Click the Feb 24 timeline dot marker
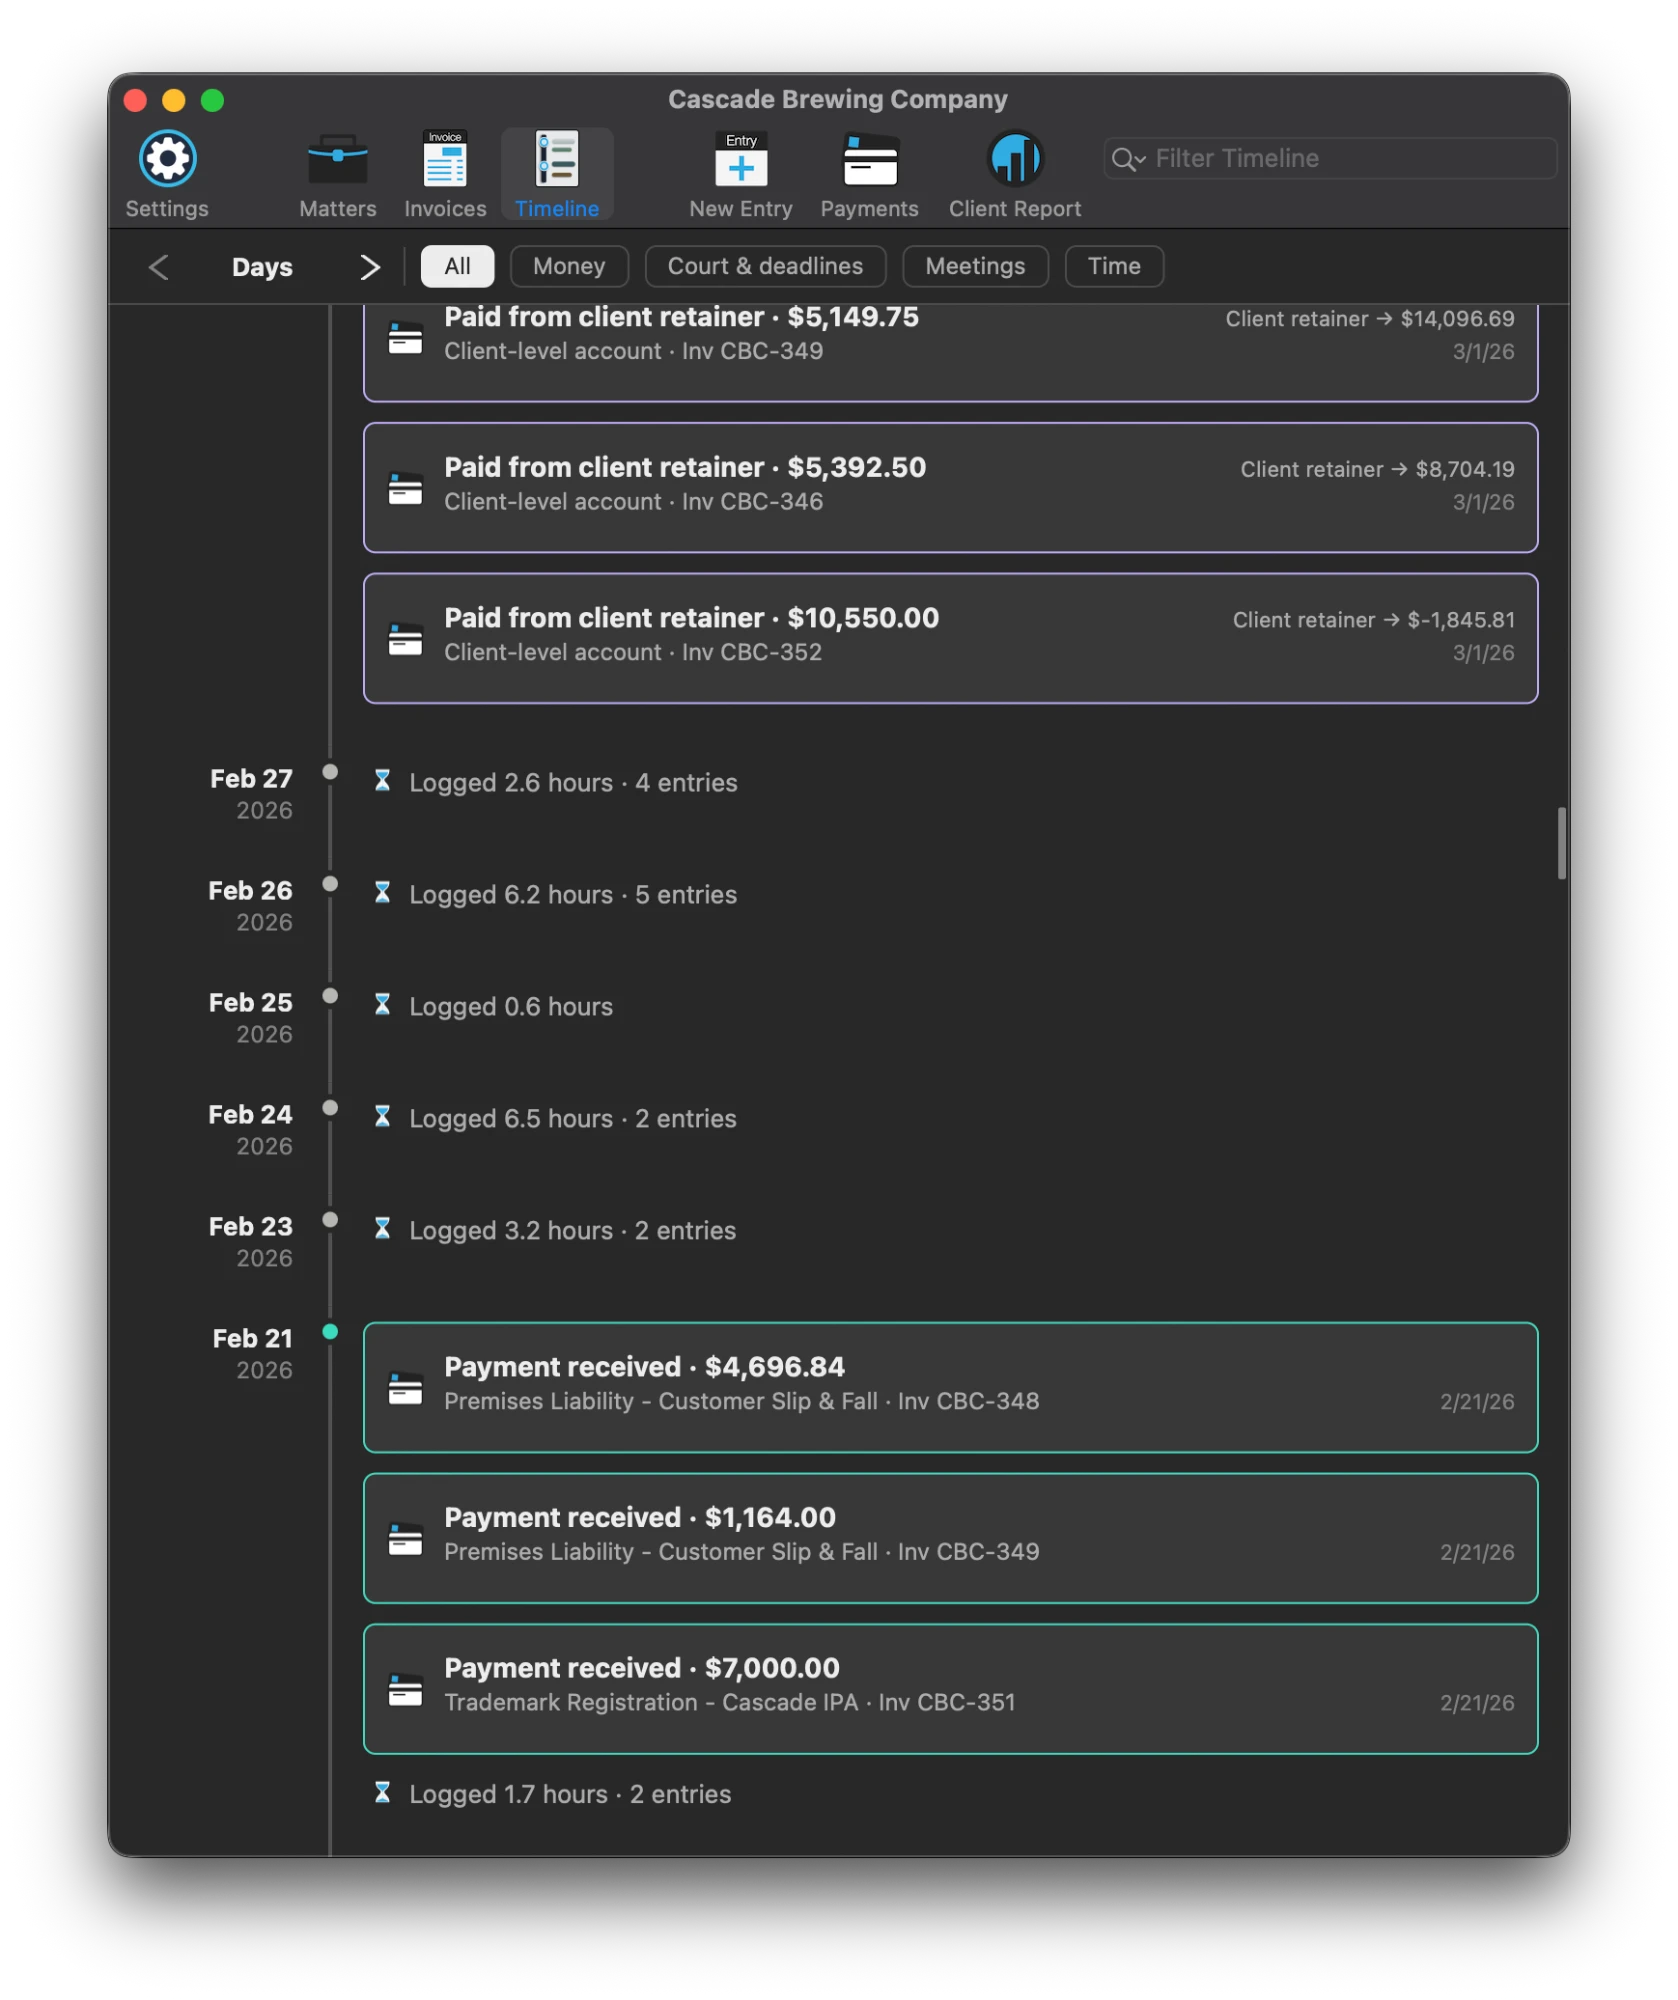Image resolution: width=1678 pixels, height=2000 pixels. pos(330,1108)
